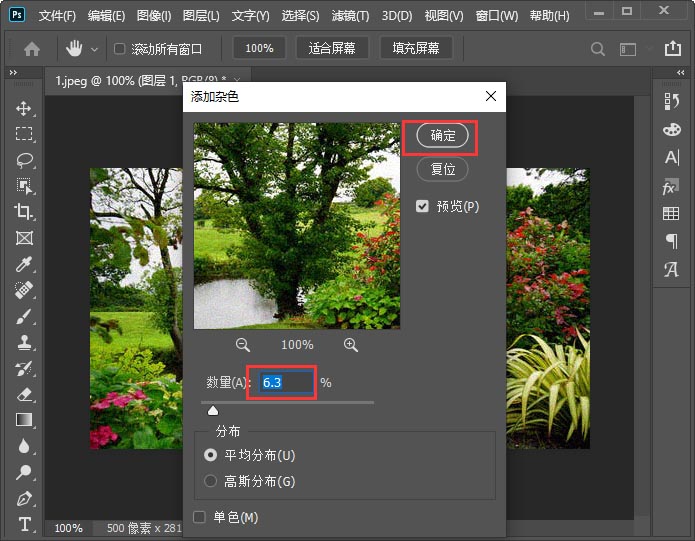Open the Swatches grid panel icon
The width and height of the screenshot is (695, 541).
tap(671, 214)
